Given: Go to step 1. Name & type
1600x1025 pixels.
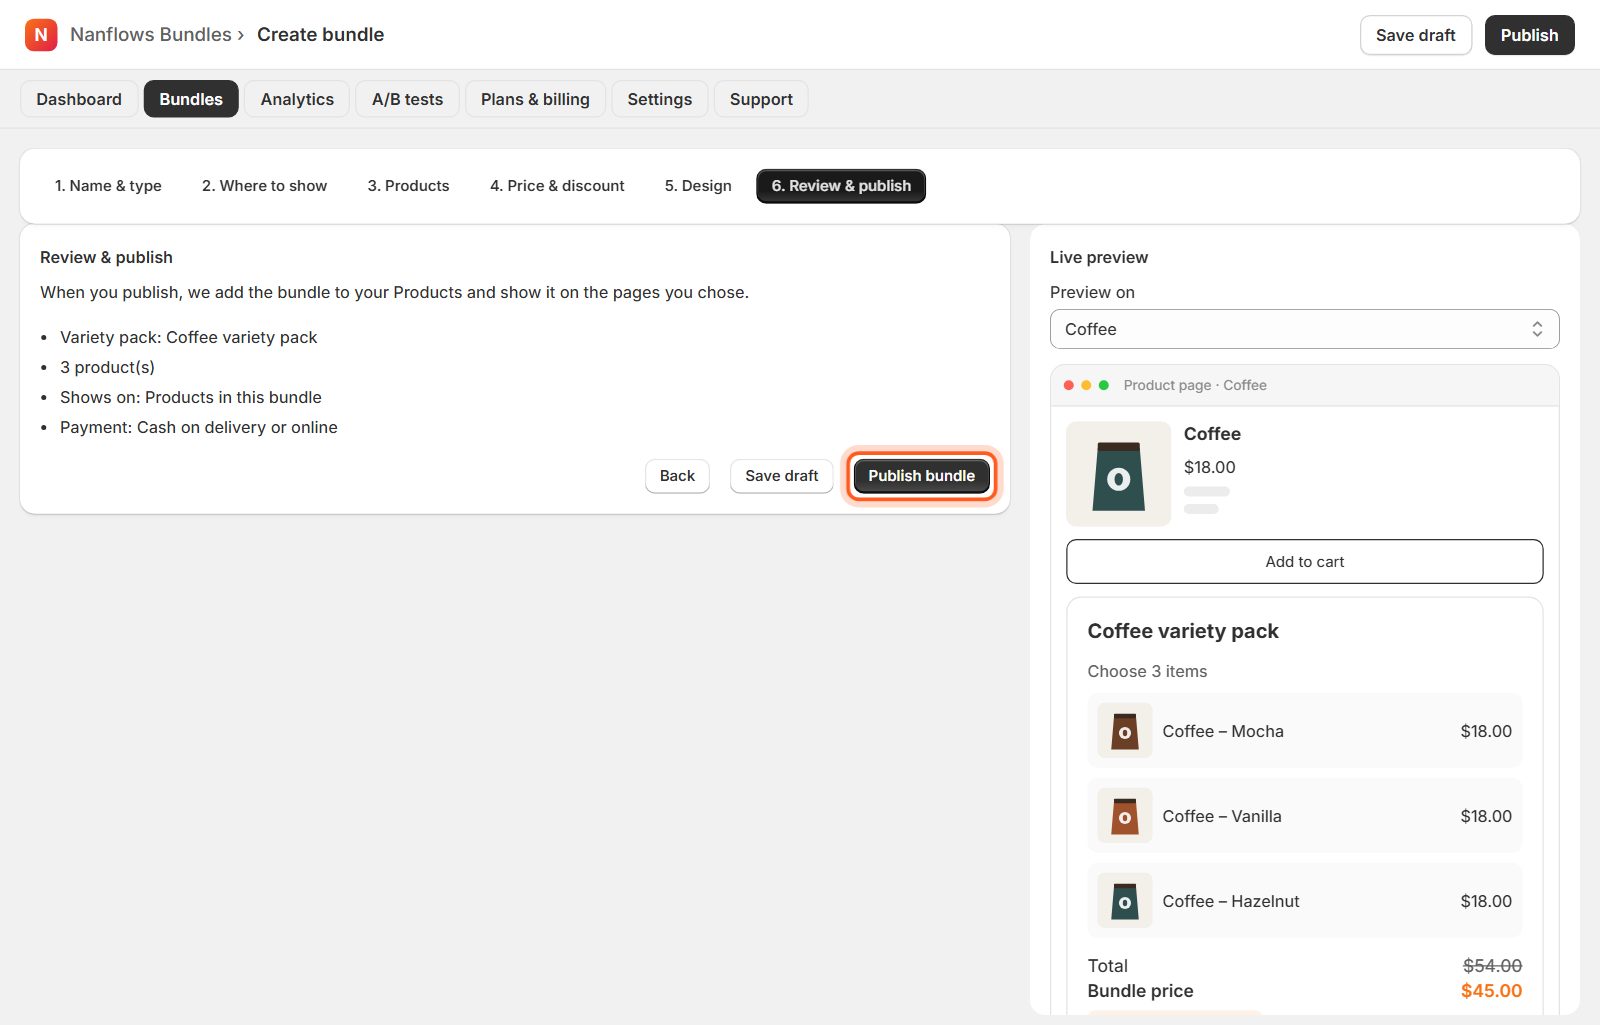Looking at the screenshot, I should click(108, 186).
